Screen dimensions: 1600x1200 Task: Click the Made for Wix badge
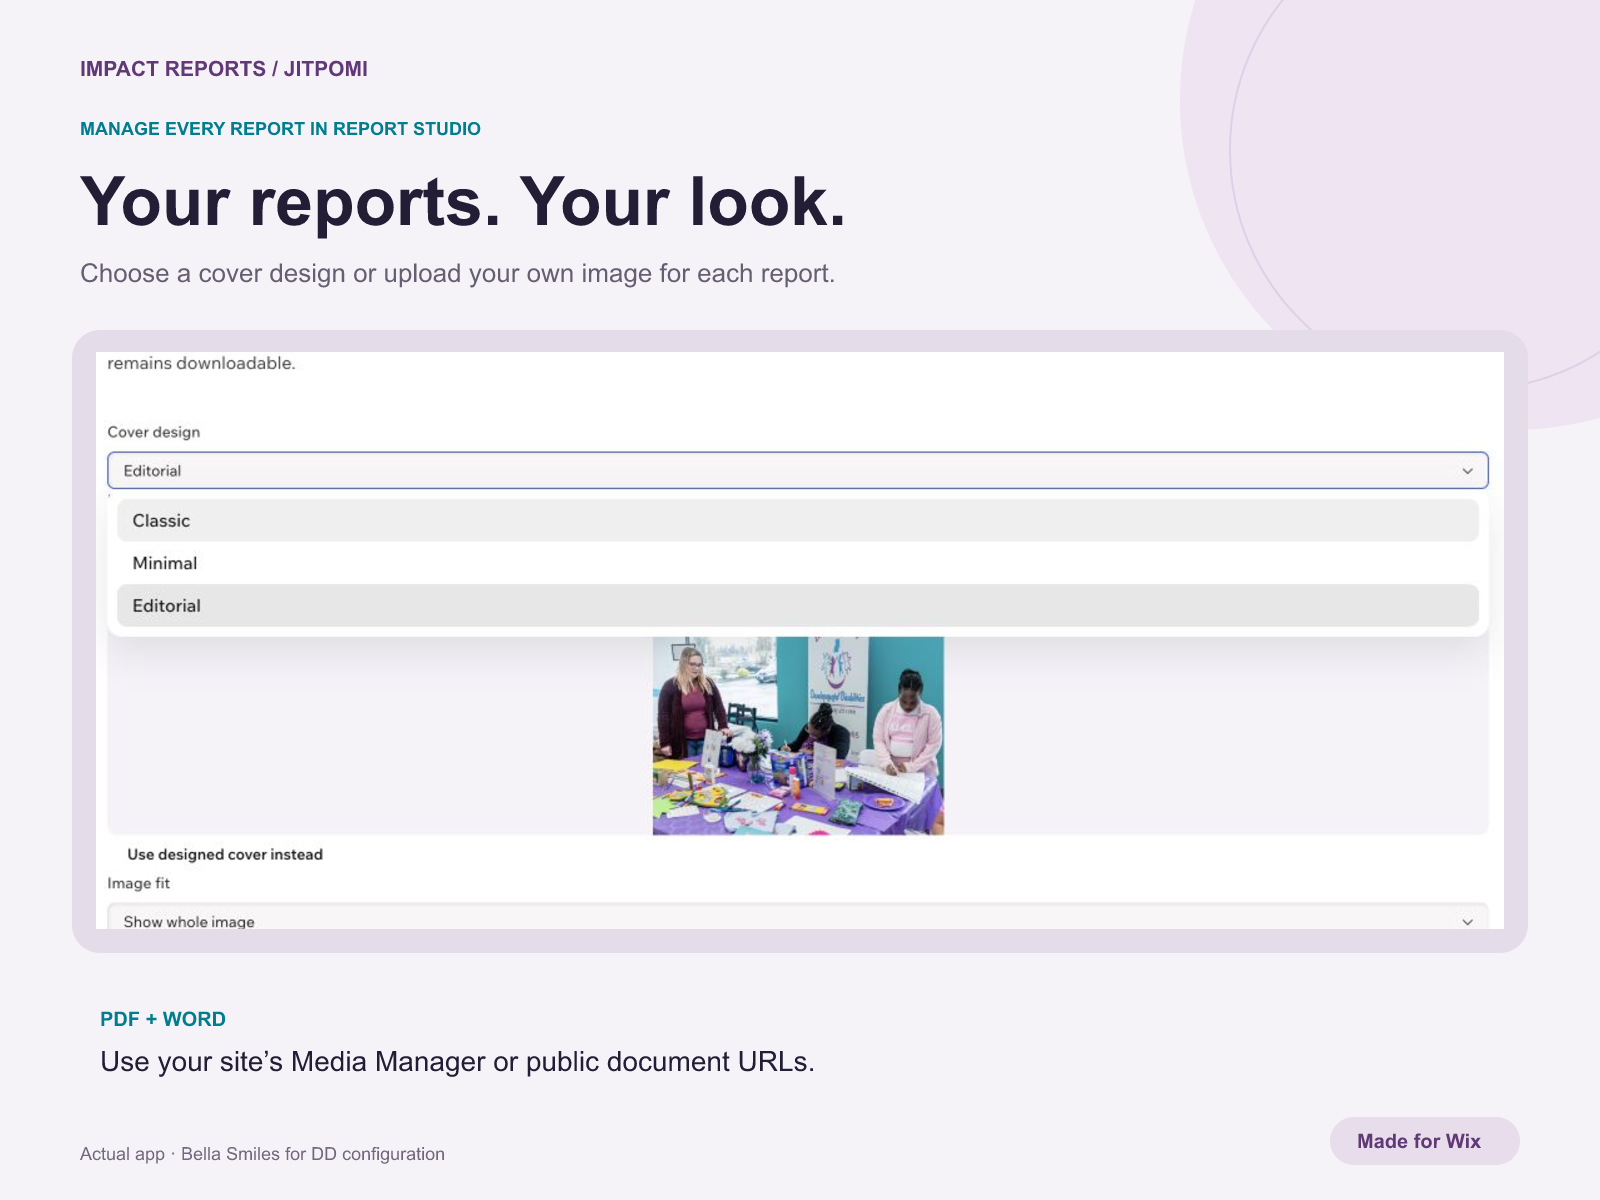tap(1424, 1141)
